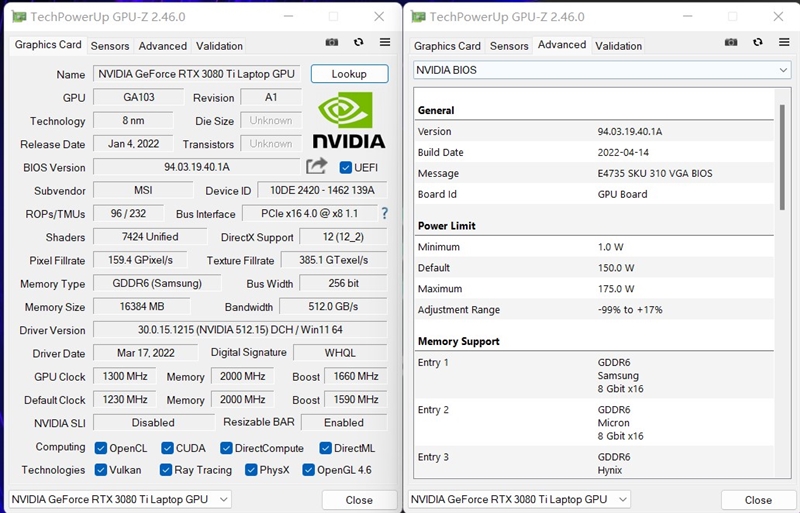This screenshot has height=513, width=800.
Task: Take a screenshot with left window camera icon
Action: pyautogui.click(x=332, y=42)
